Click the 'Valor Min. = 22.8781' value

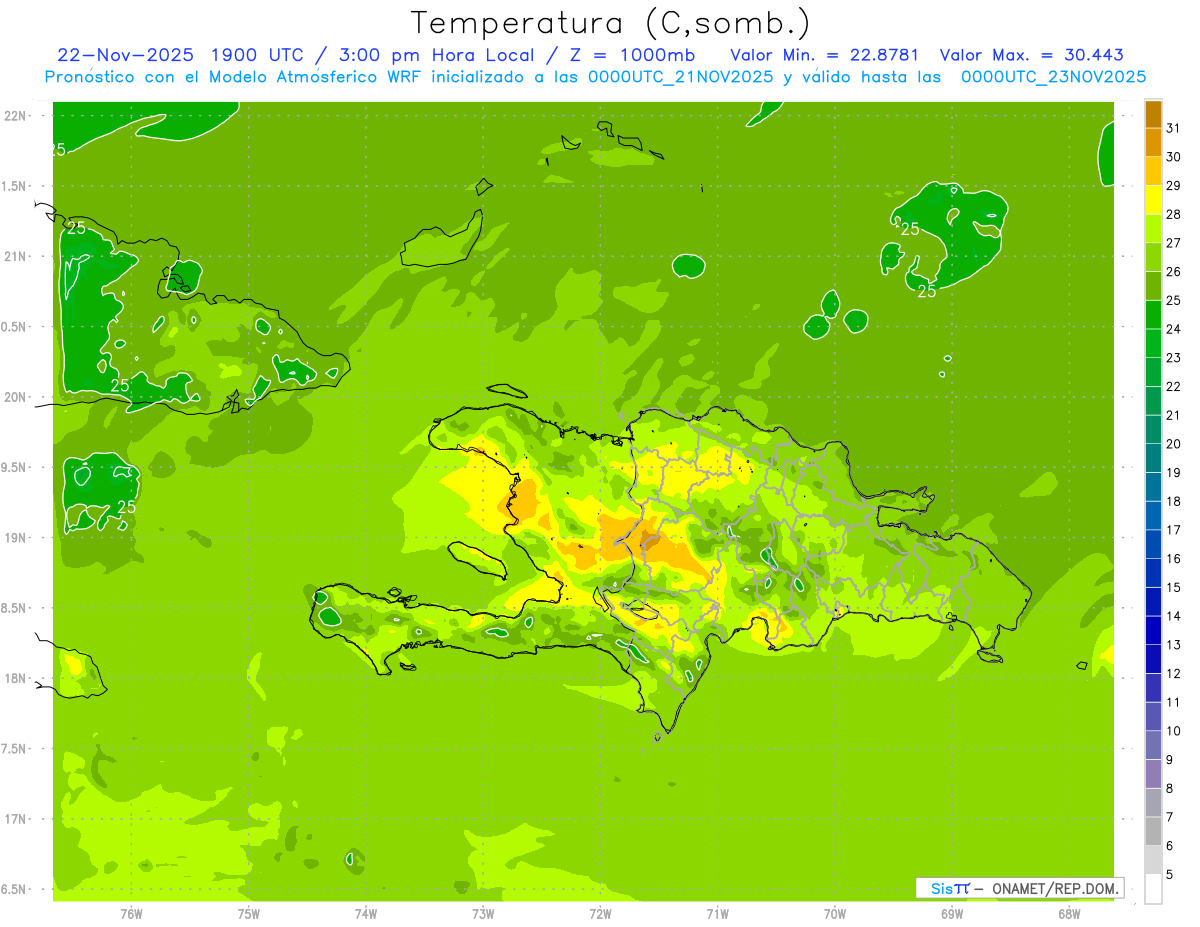tap(824, 55)
